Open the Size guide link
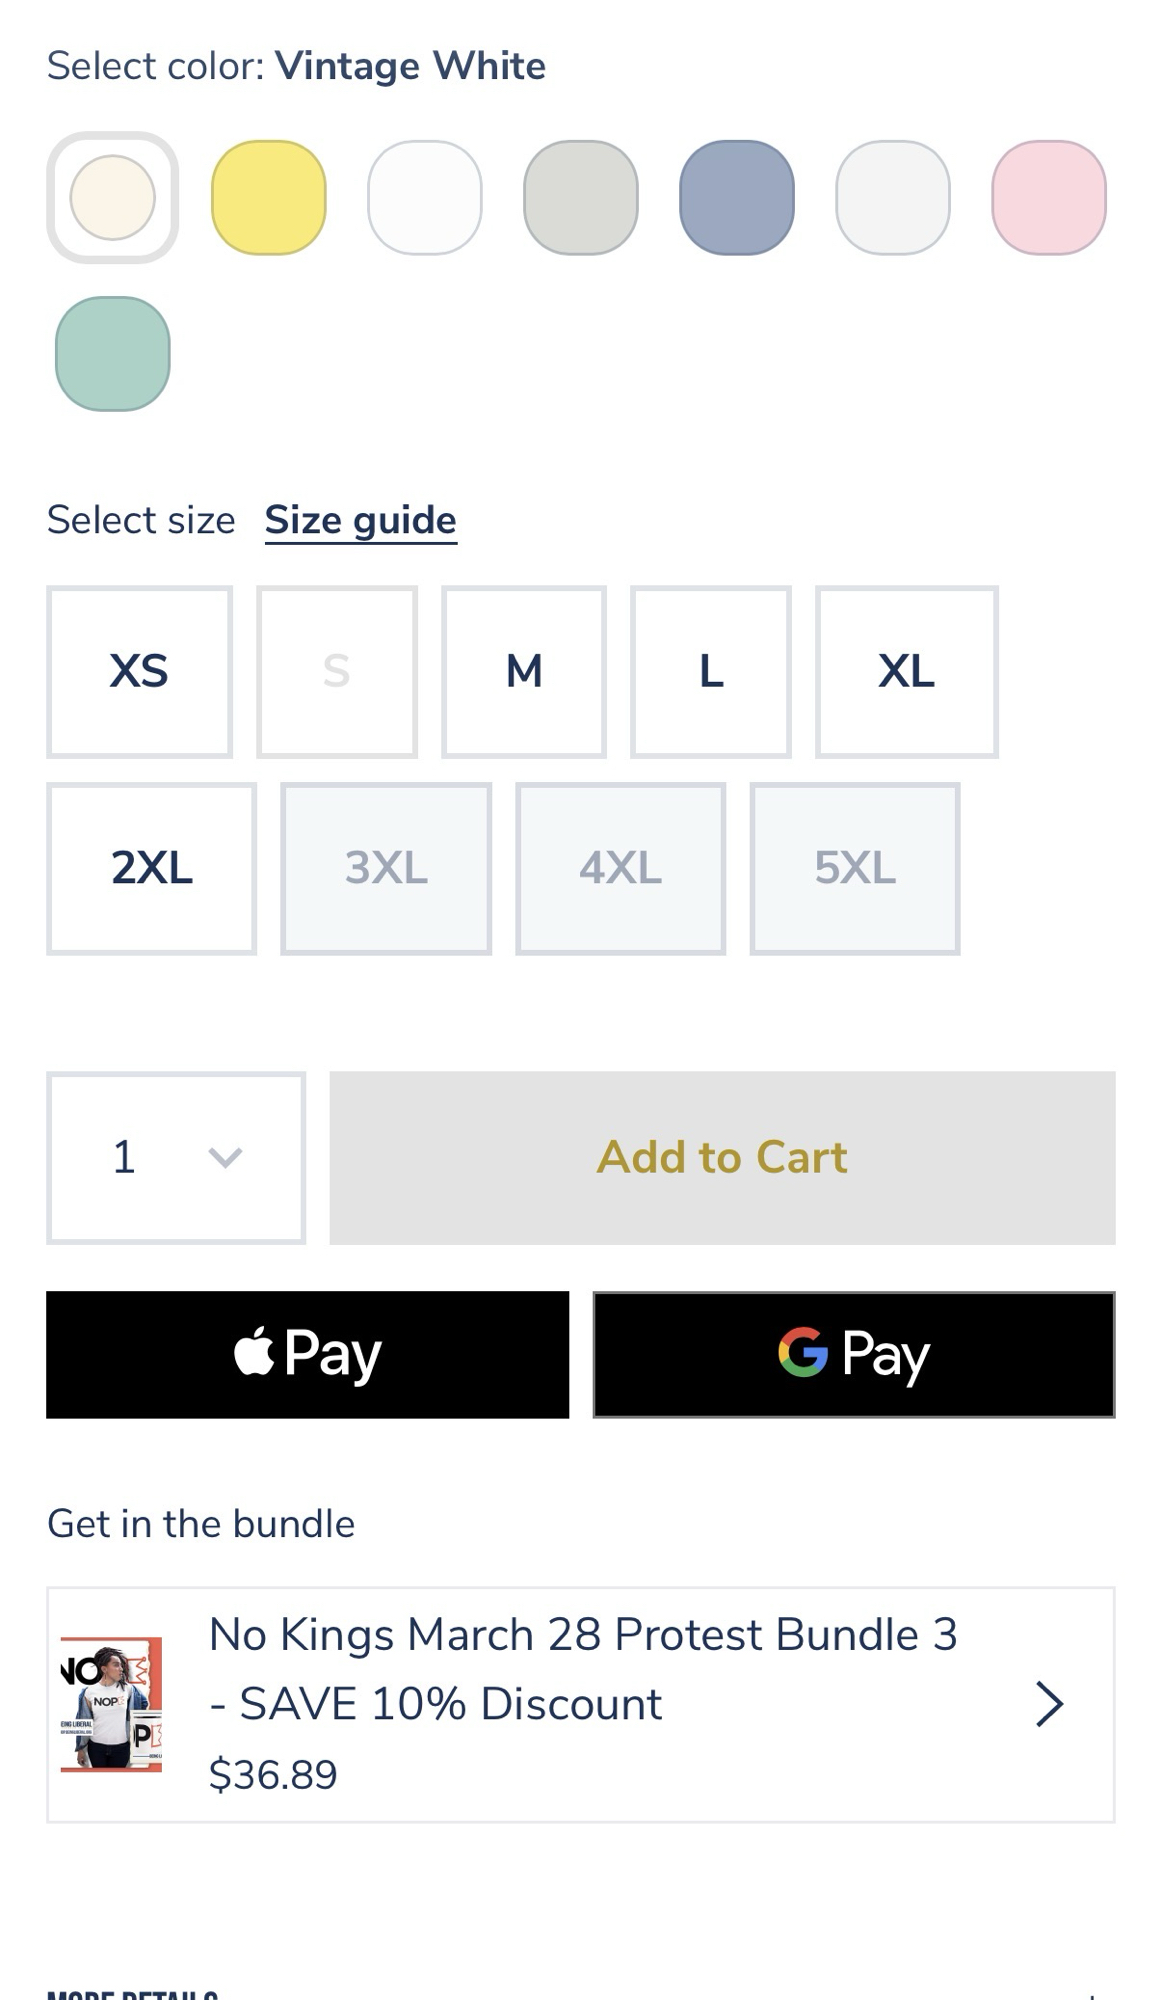 (x=360, y=521)
